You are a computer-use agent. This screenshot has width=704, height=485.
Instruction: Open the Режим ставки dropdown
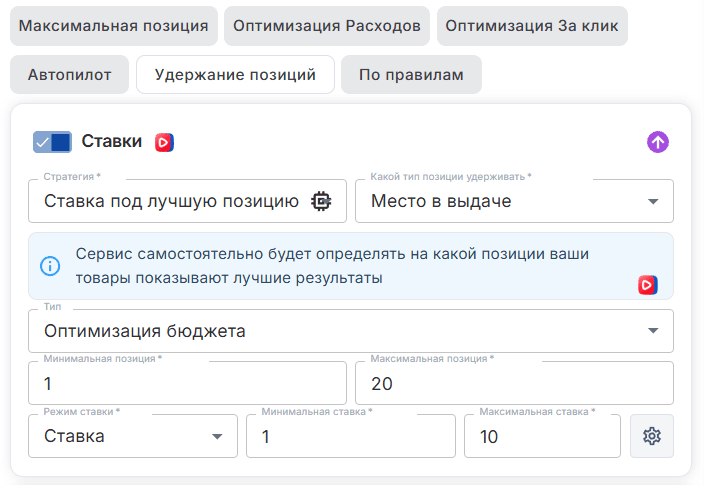(x=133, y=436)
